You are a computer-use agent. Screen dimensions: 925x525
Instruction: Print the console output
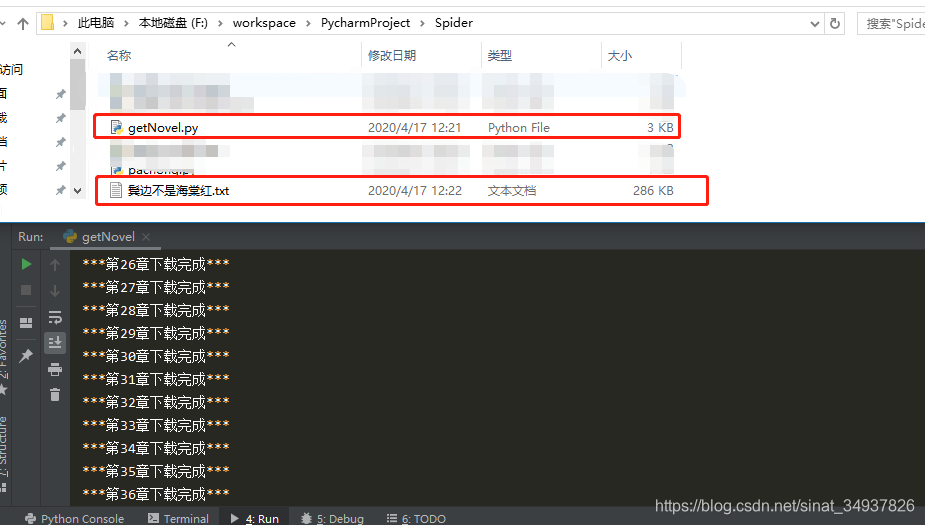(x=55, y=369)
